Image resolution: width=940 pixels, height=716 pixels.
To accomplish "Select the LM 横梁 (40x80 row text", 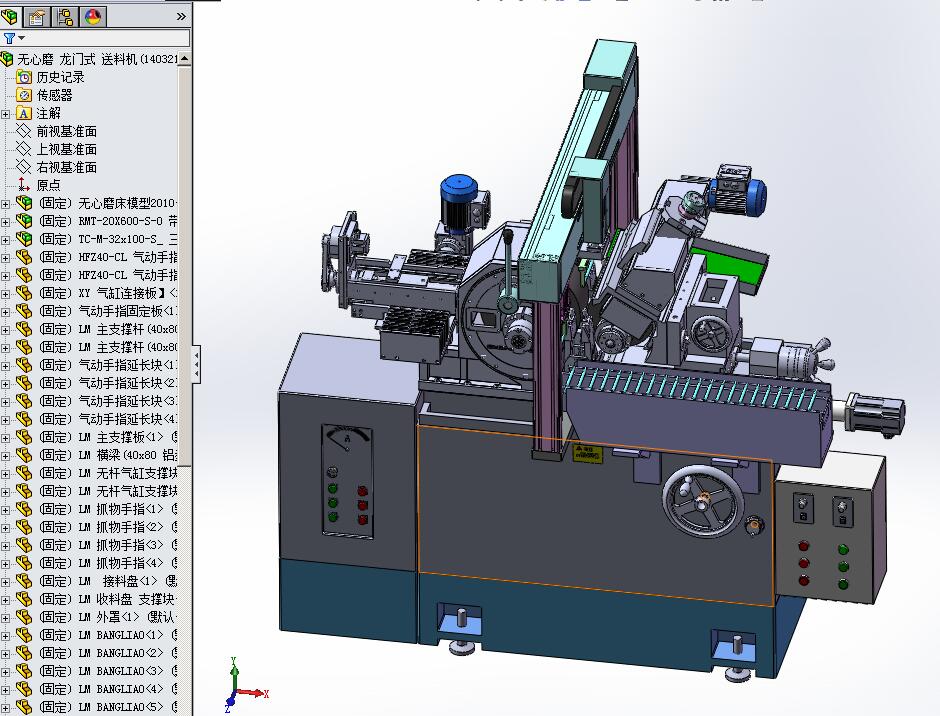I will (x=108, y=455).
